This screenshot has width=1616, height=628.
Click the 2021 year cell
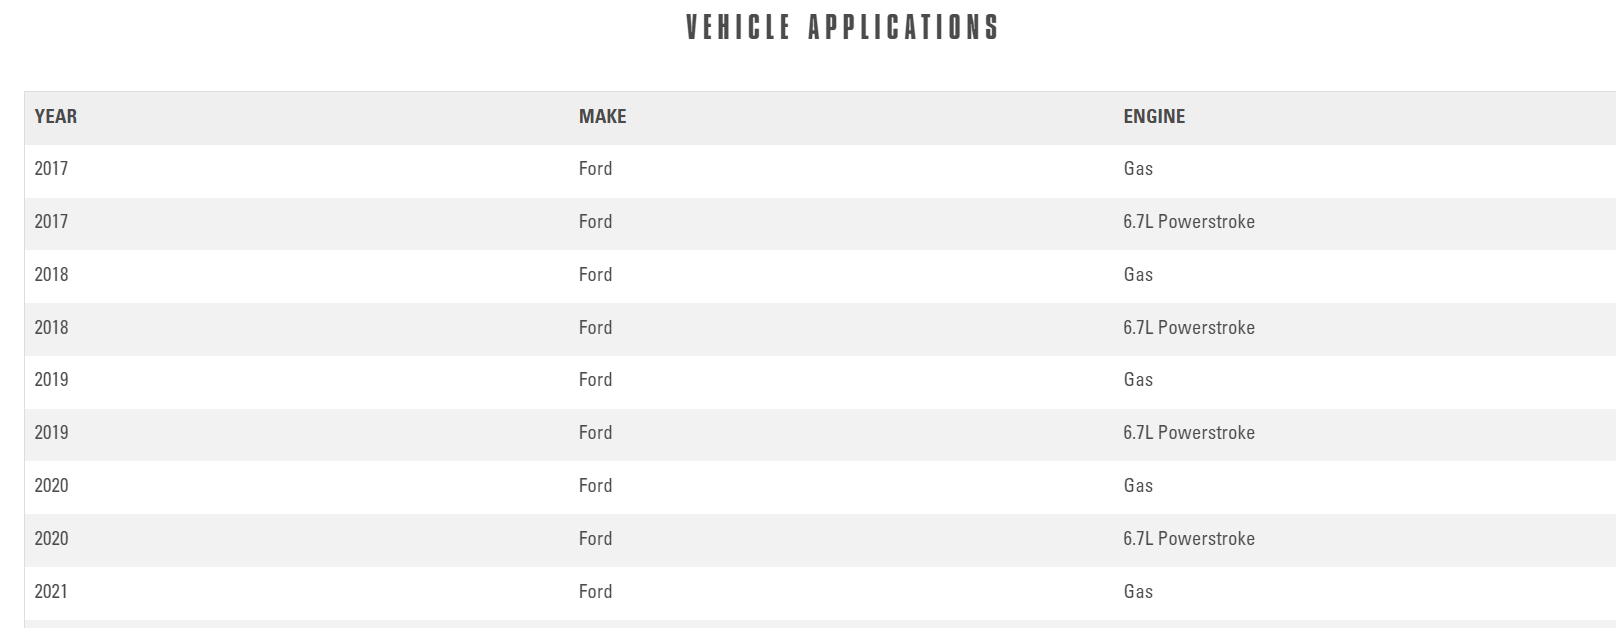pos(51,592)
